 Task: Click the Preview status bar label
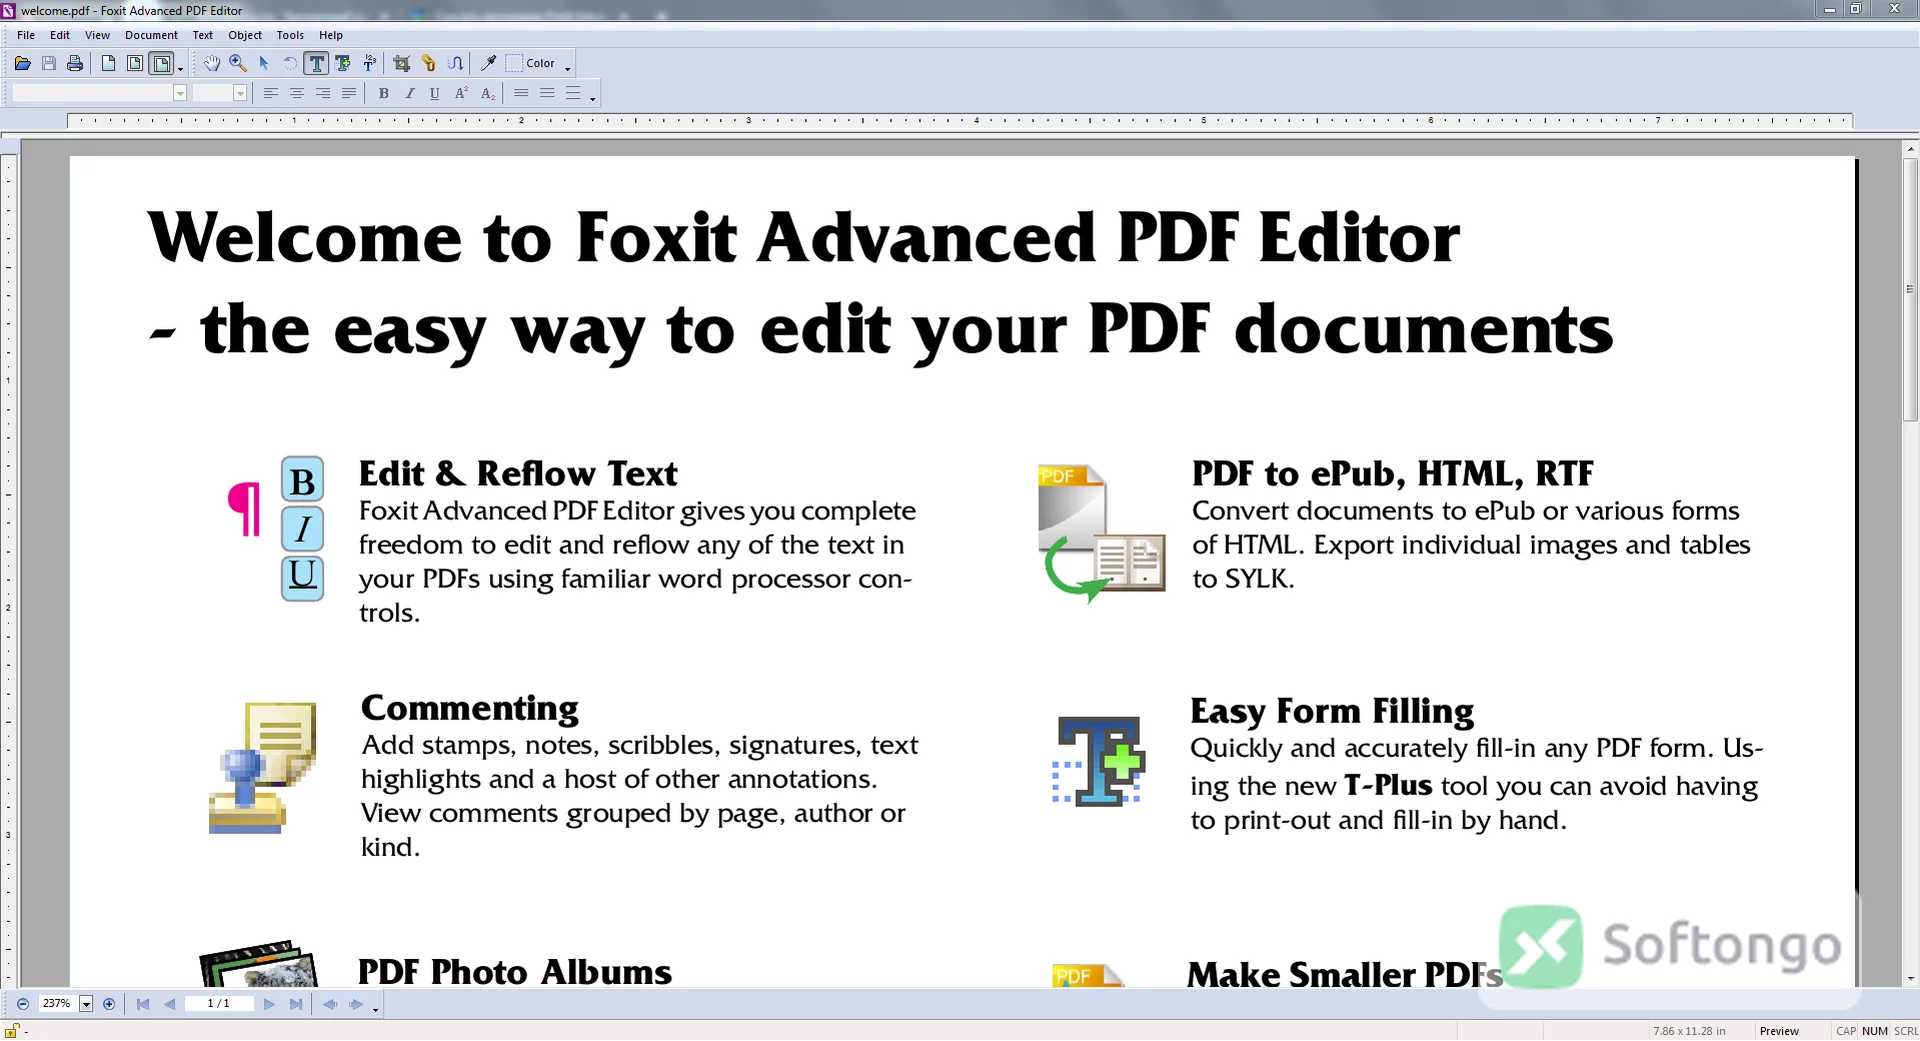click(1779, 1031)
